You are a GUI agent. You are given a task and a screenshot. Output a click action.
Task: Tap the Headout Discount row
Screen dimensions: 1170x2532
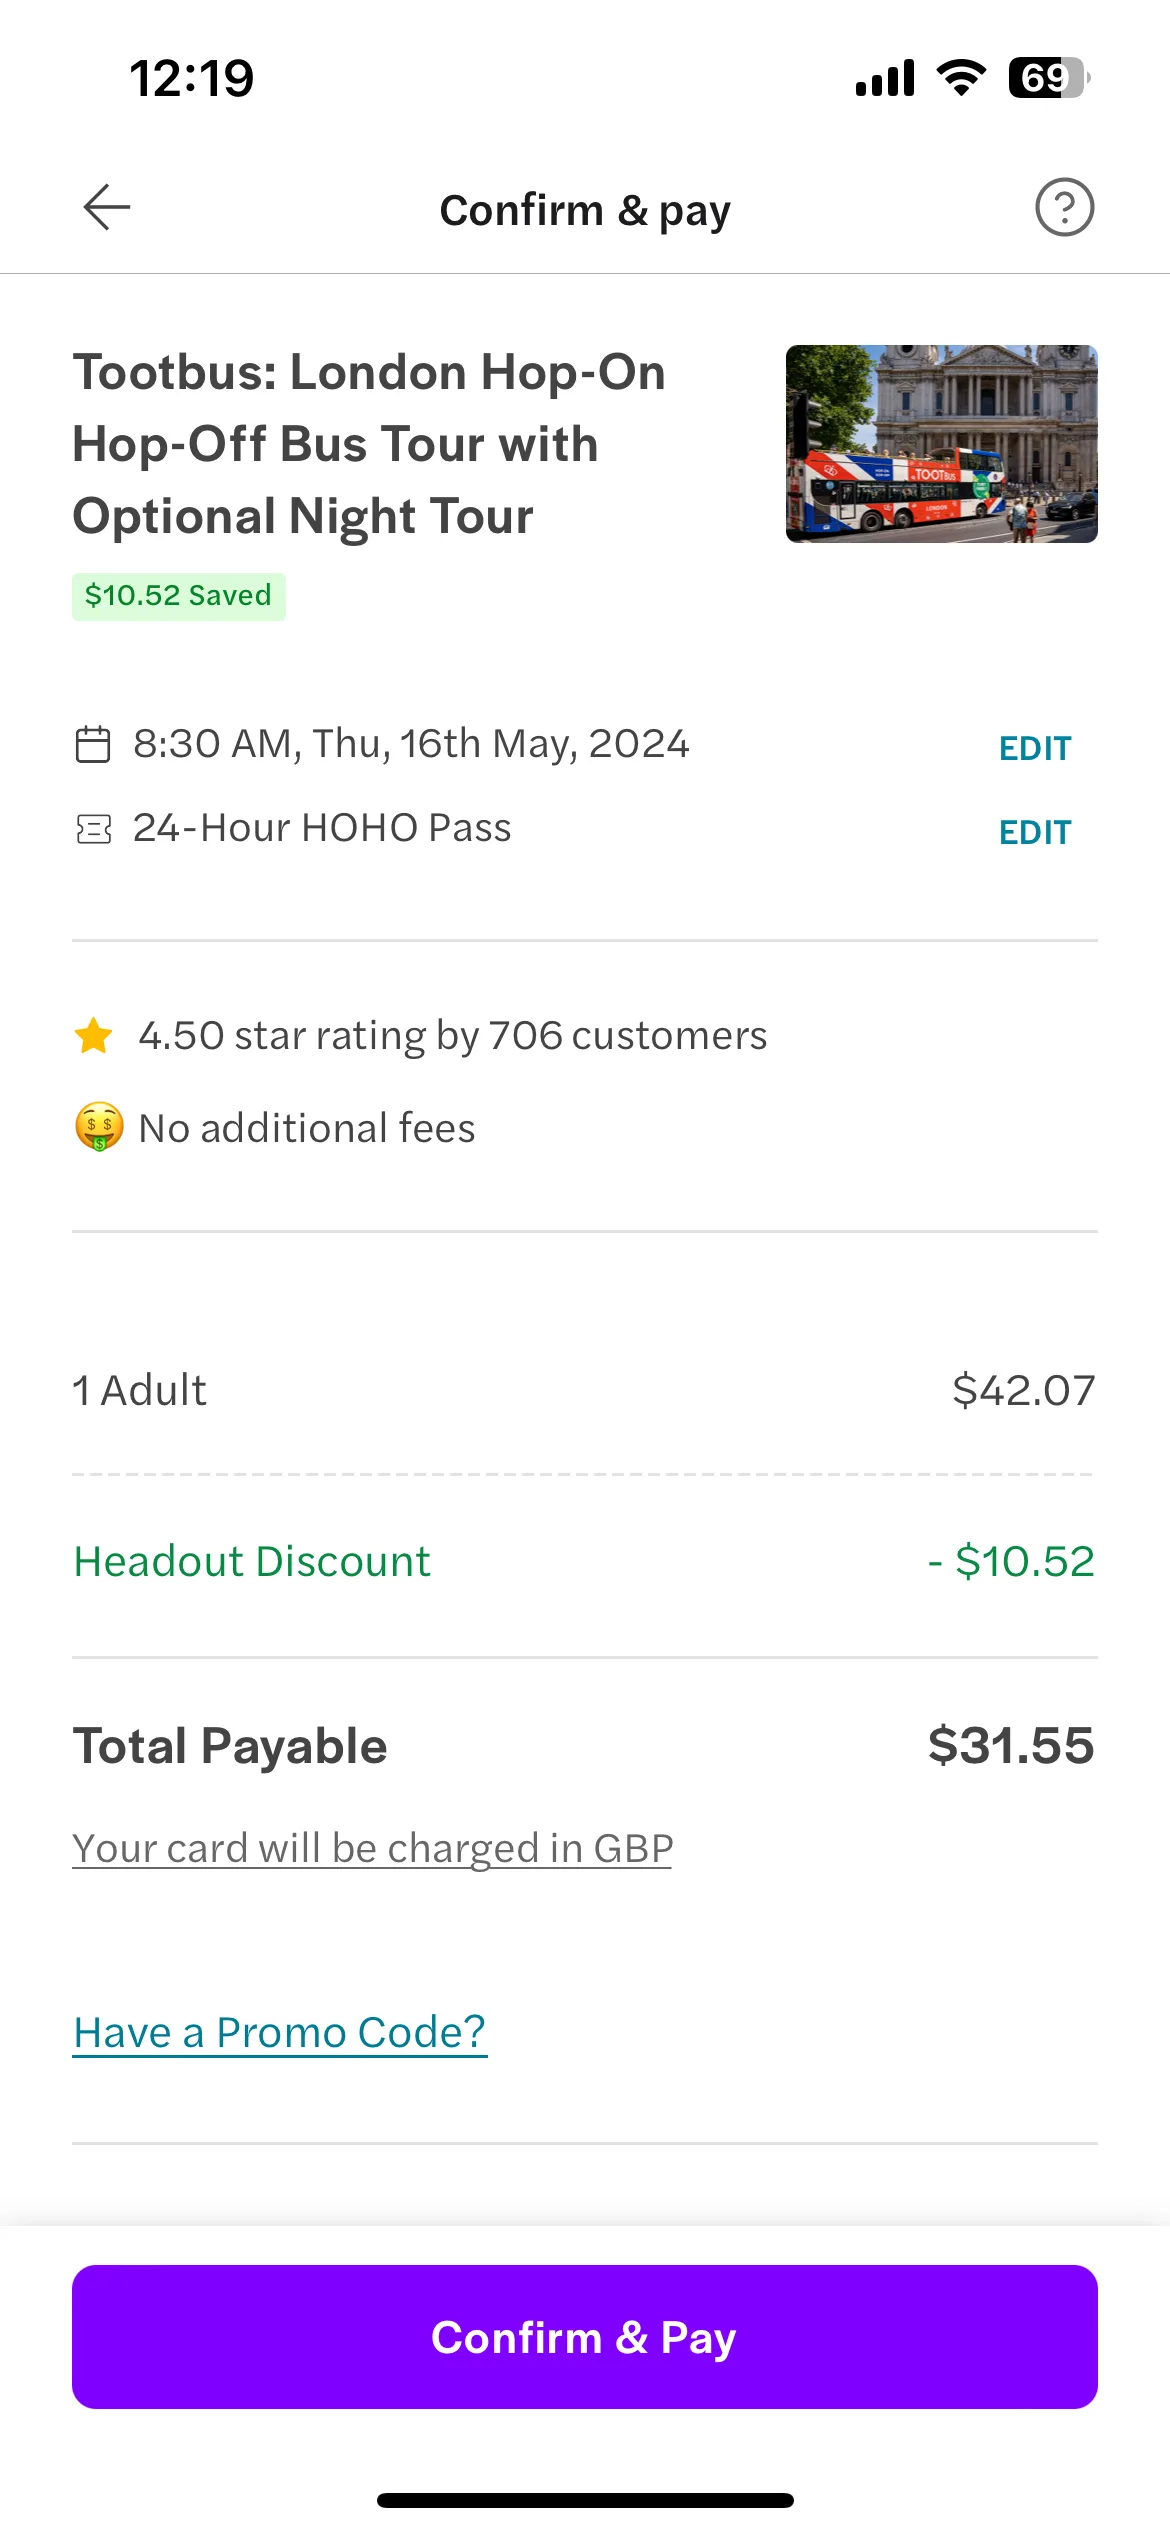click(584, 1562)
